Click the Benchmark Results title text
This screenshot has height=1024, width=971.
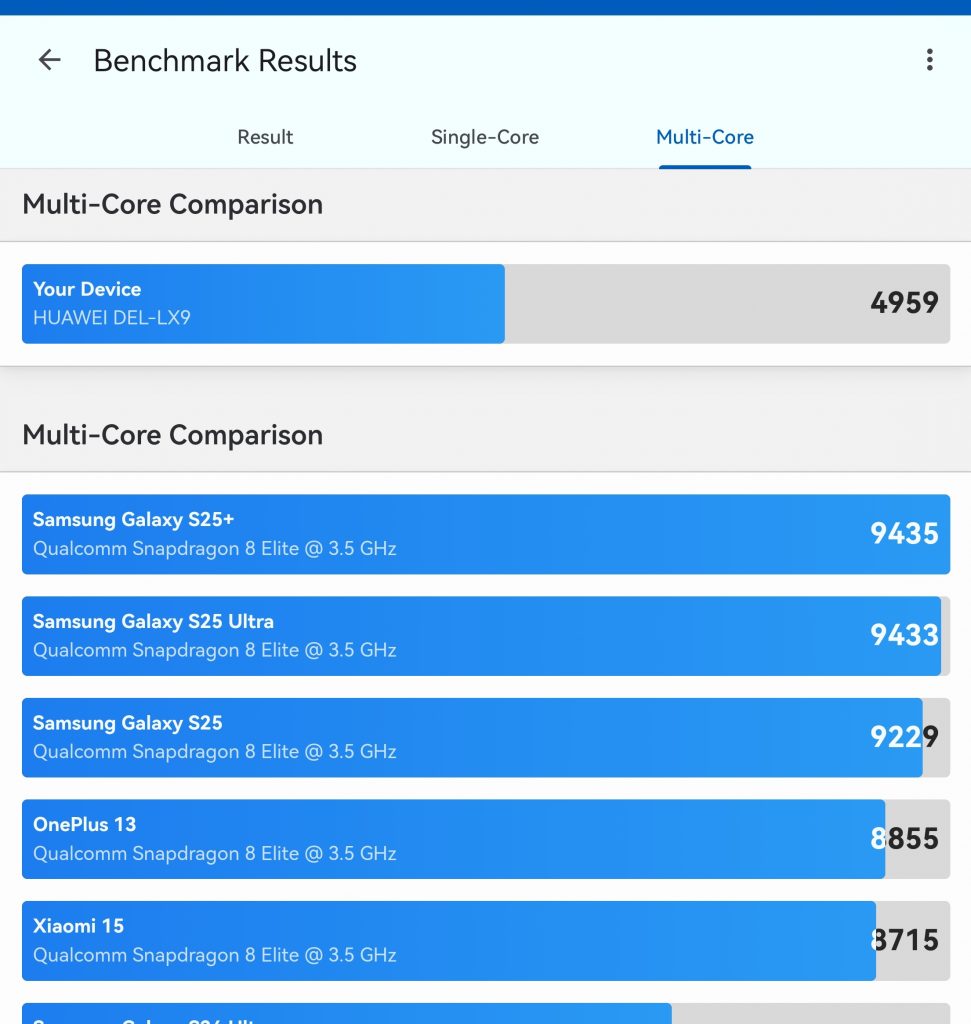(225, 60)
